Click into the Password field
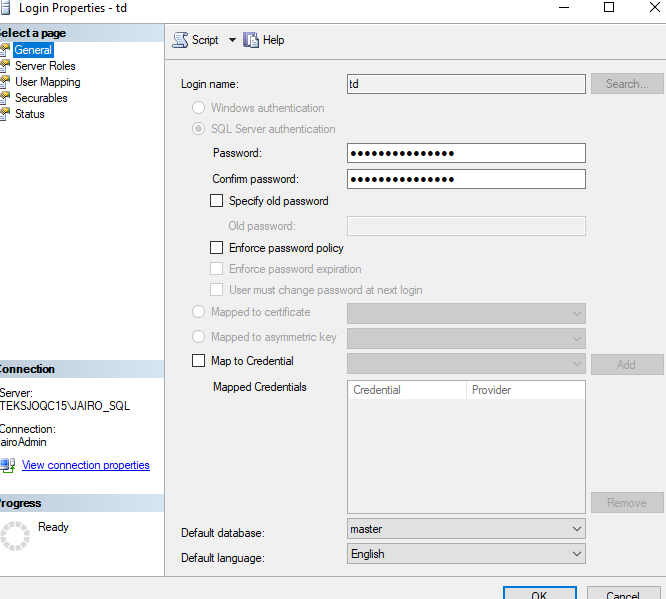The height and width of the screenshot is (599, 666). tap(466, 153)
